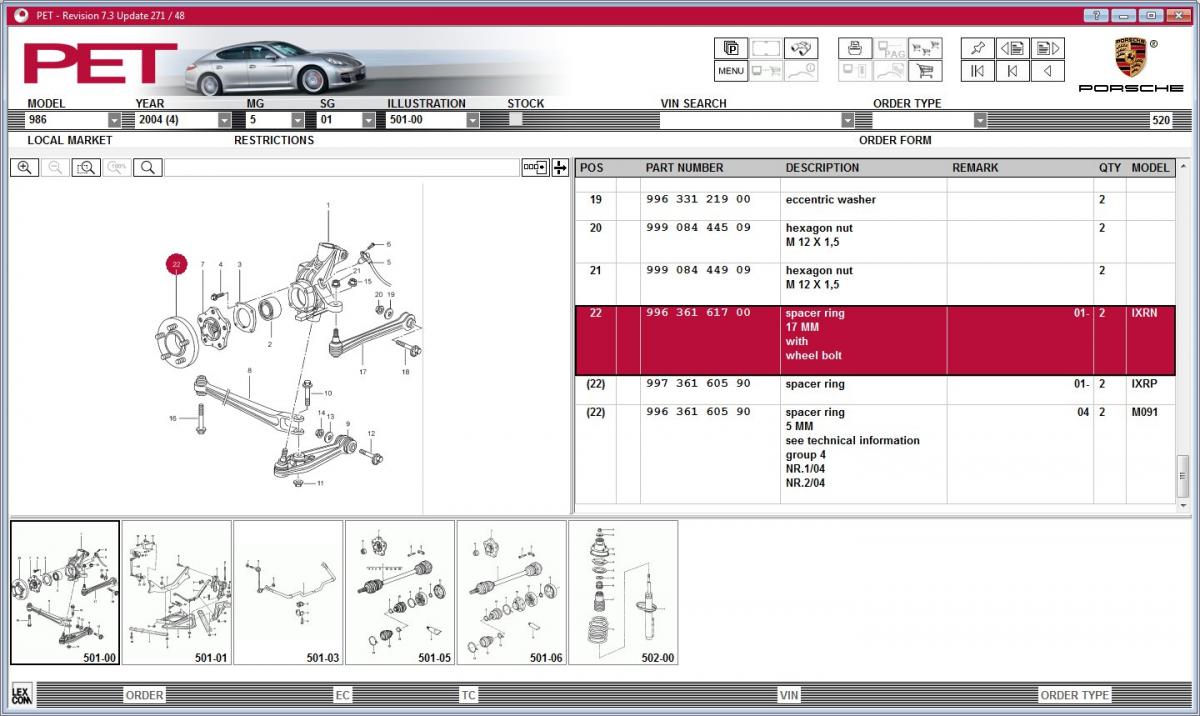Click the printer icon in toolbar
The image size is (1200, 716).
click(856, 48)
